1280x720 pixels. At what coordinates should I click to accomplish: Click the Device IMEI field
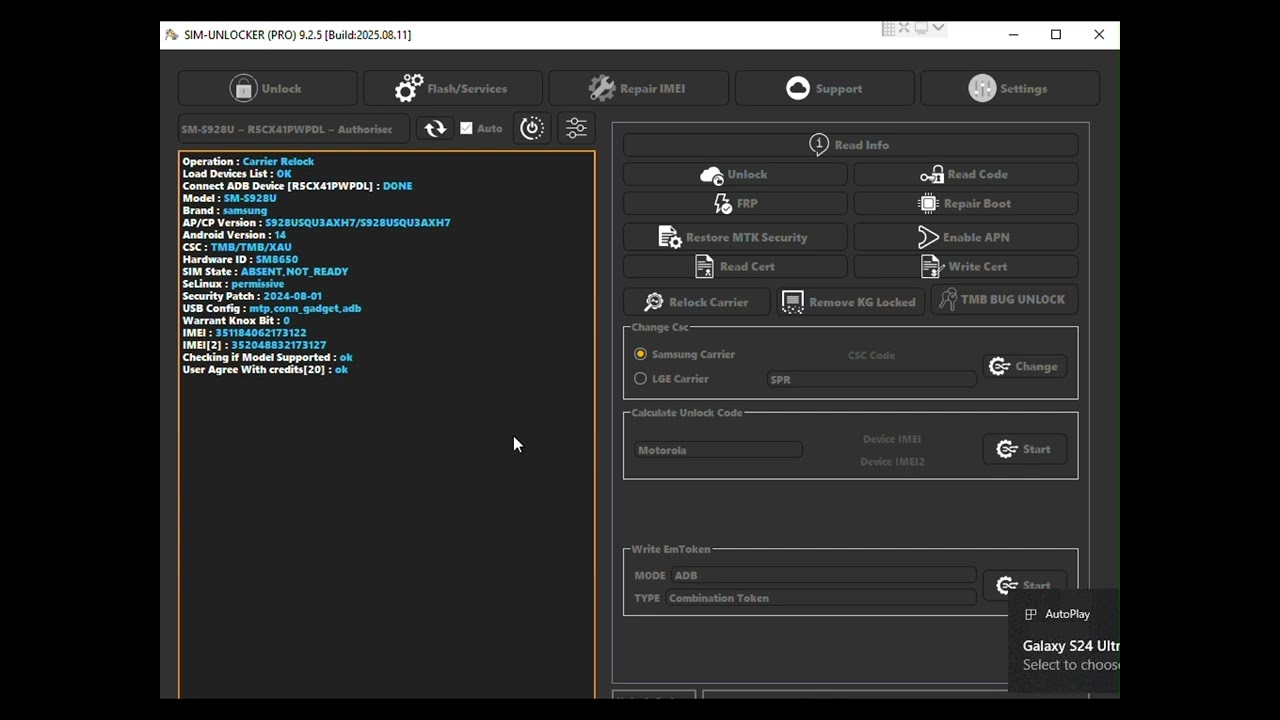tap(892, 439)
